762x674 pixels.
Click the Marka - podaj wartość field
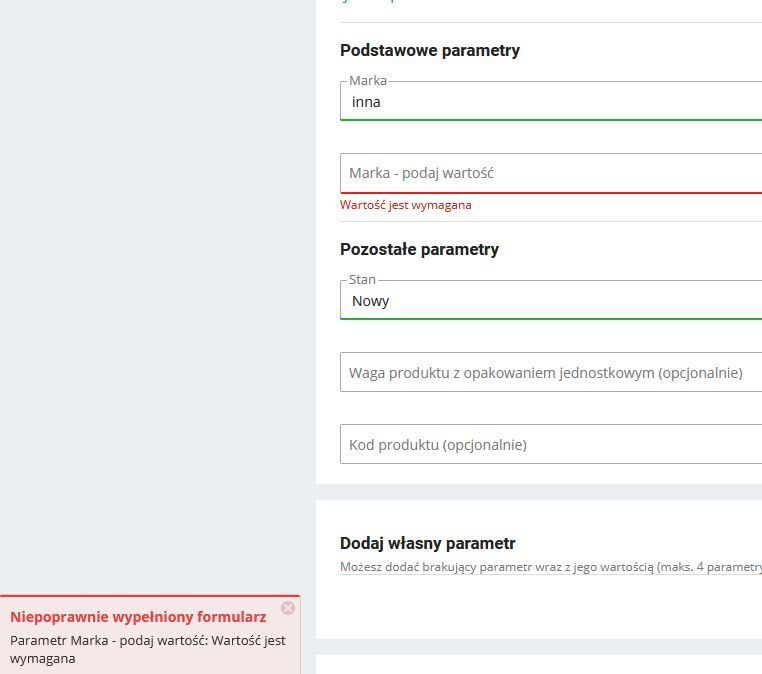tap(550, 173)
